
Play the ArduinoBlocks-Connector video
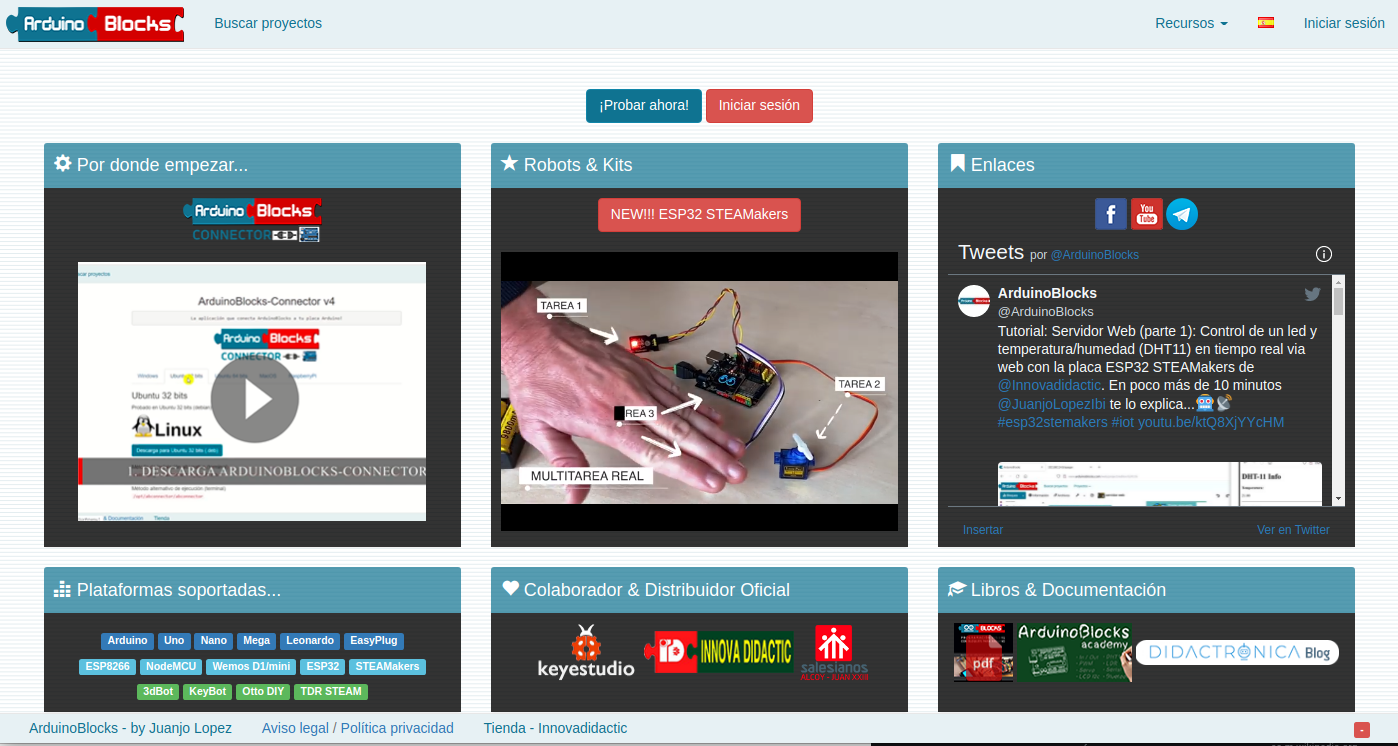point(254,400)
